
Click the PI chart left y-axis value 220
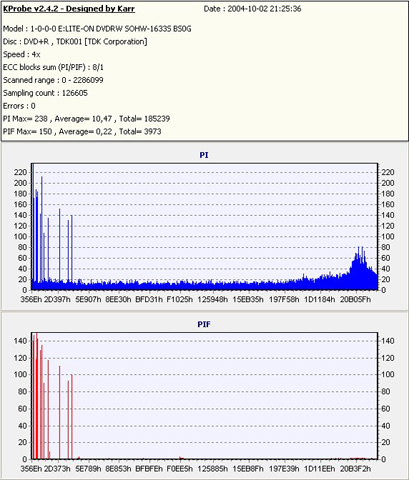tap(20, 172)
